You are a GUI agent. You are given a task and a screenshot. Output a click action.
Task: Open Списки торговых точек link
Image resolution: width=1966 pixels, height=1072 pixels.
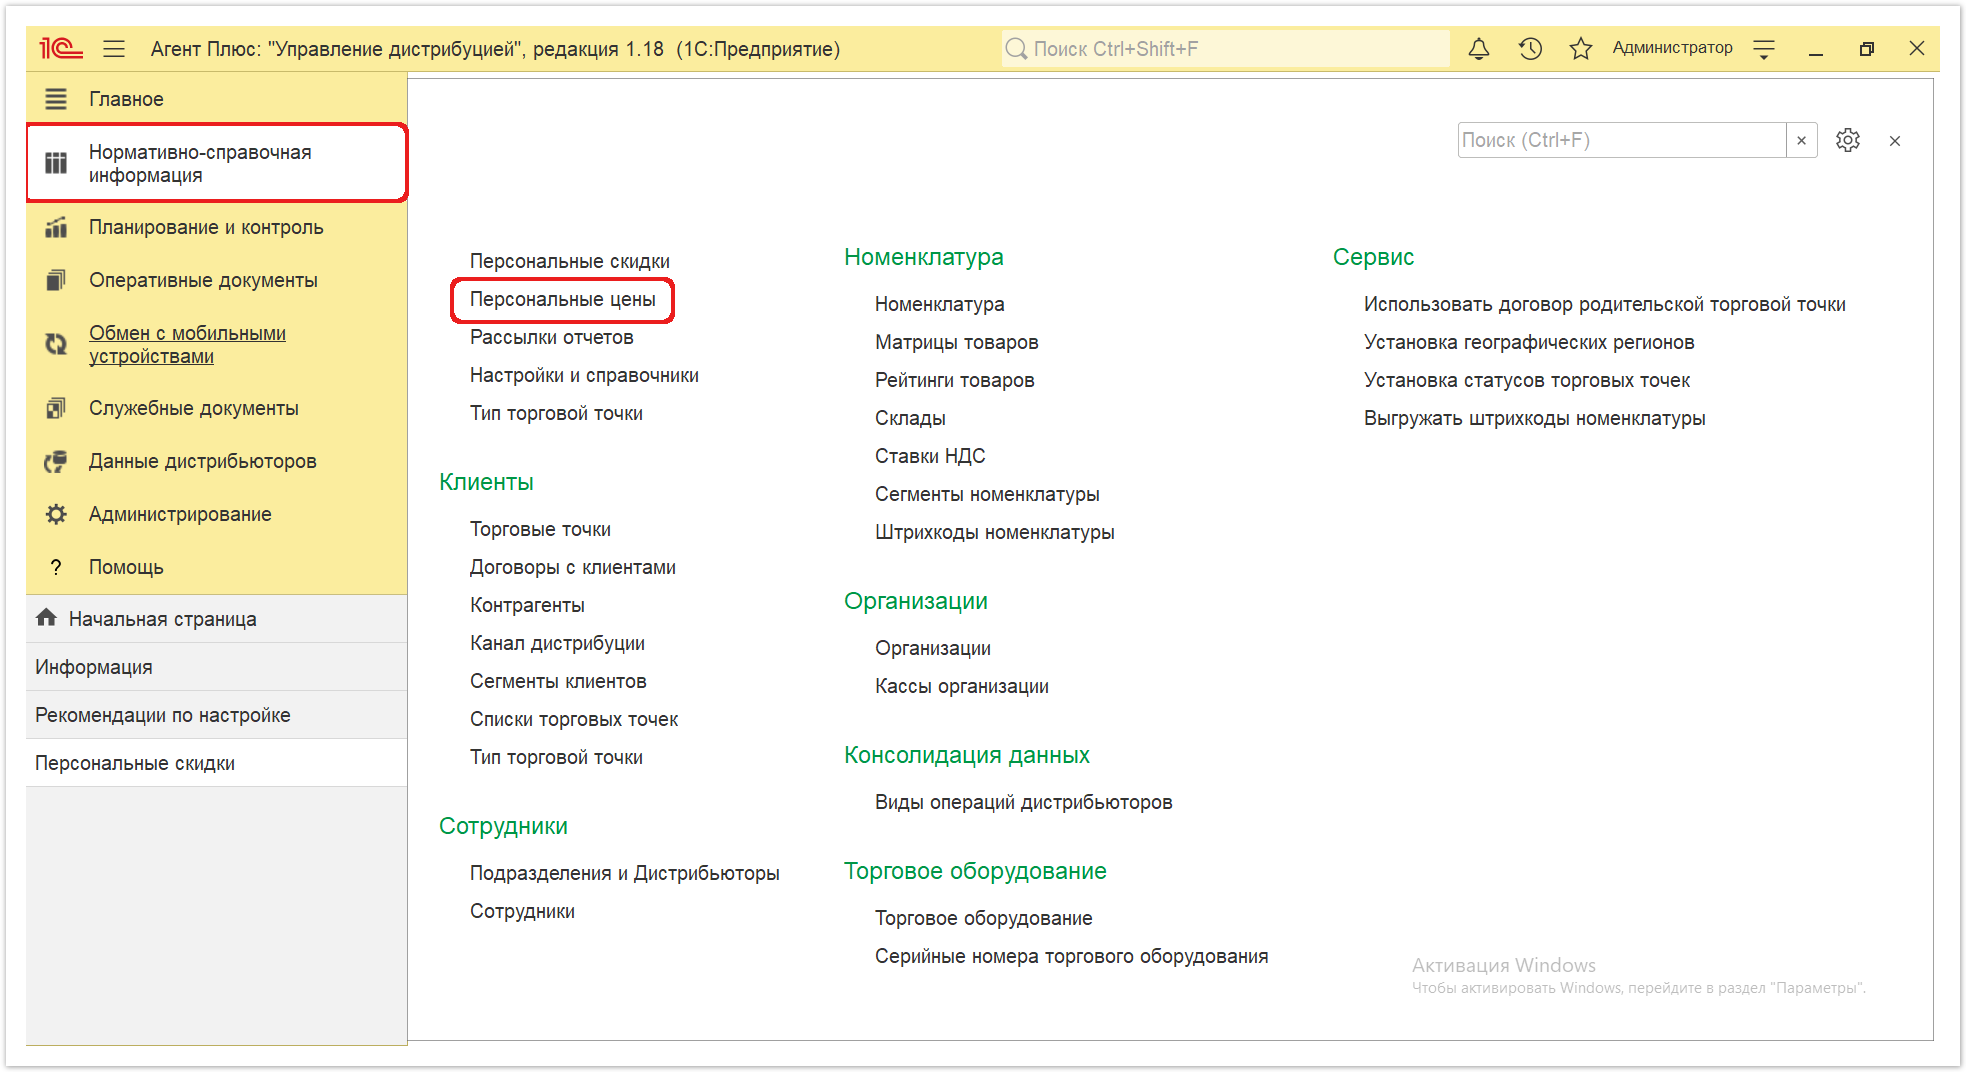574,719
